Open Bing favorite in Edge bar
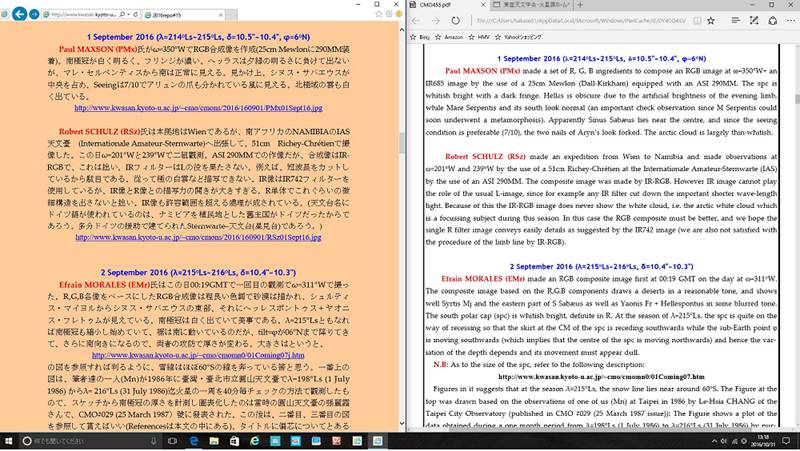The image size is (800, 451). coord(420,37)
